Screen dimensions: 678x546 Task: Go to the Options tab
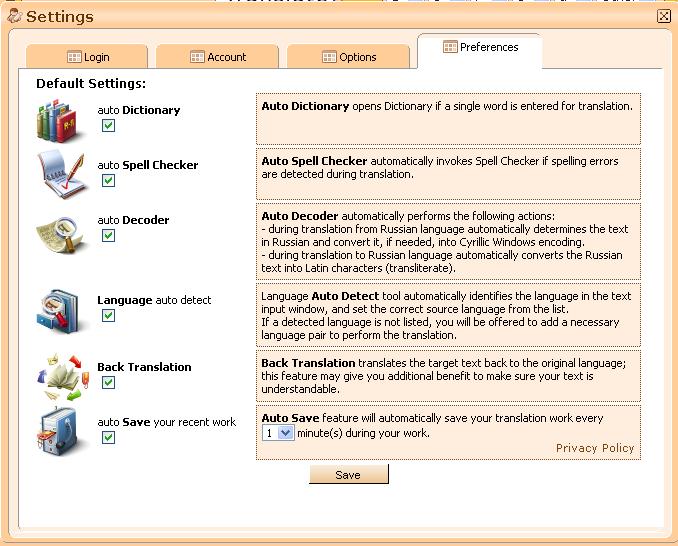[349, 57]
